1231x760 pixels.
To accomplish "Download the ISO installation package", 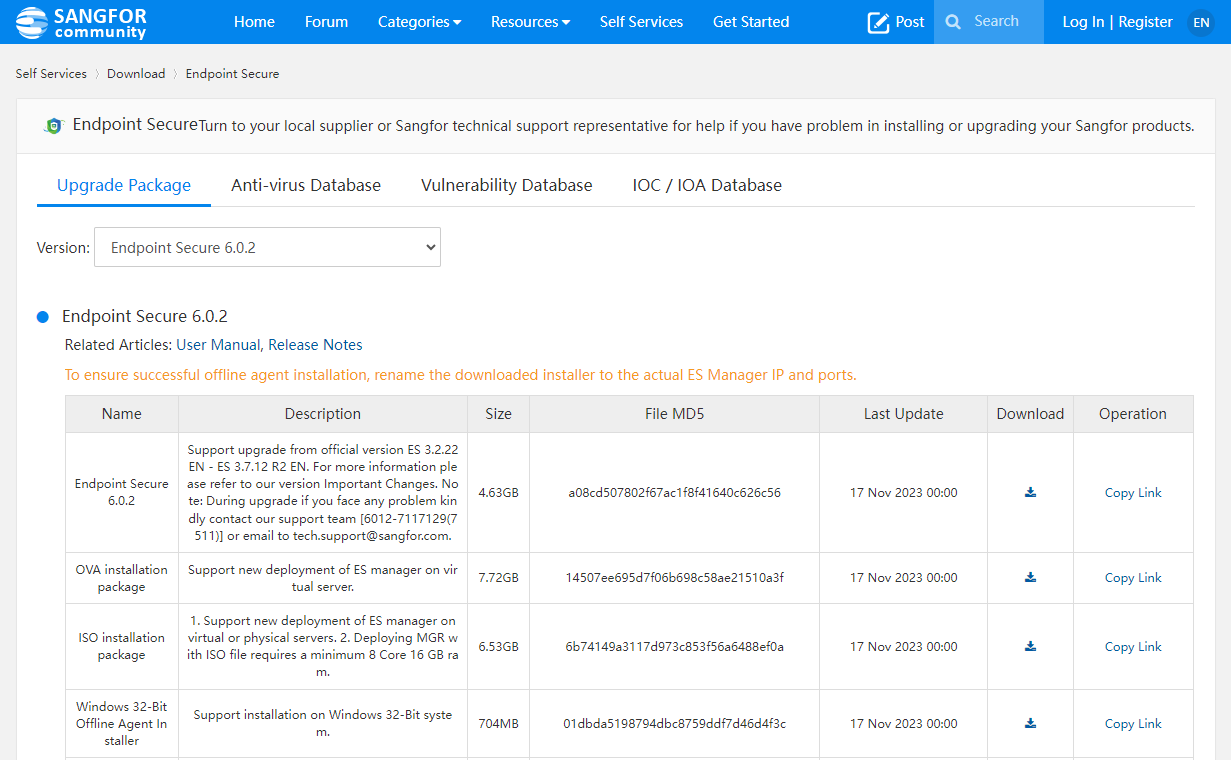I will point(1030,646).
